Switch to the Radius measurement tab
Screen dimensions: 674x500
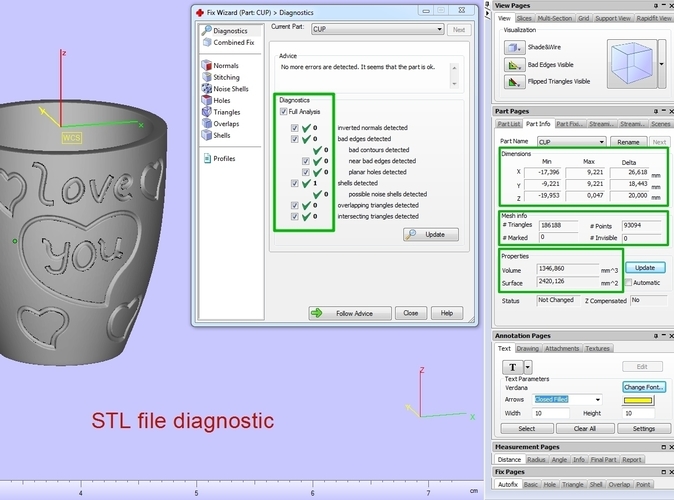tap(536, 460)
